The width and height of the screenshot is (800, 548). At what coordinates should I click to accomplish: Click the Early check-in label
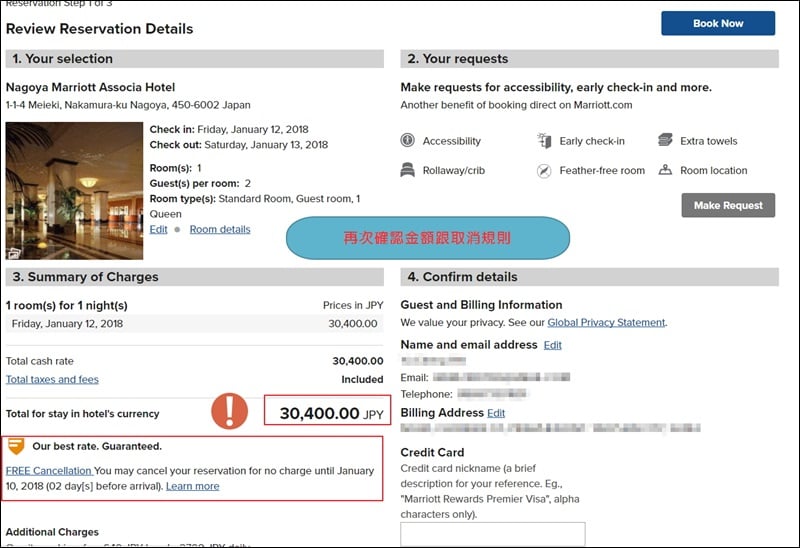tap(592, 141)
